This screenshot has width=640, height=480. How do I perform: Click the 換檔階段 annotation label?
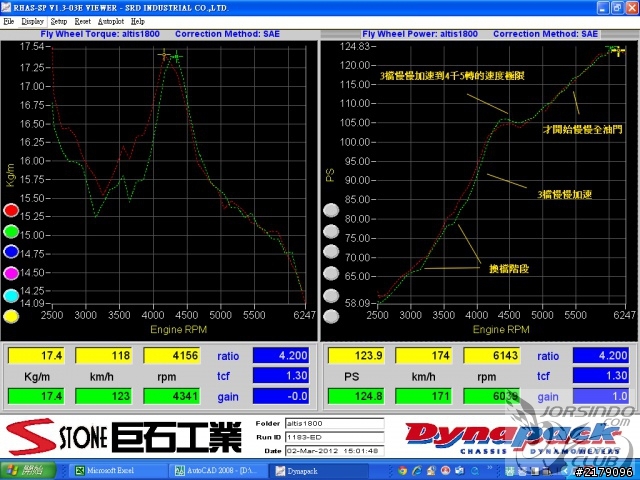[509, 269]
